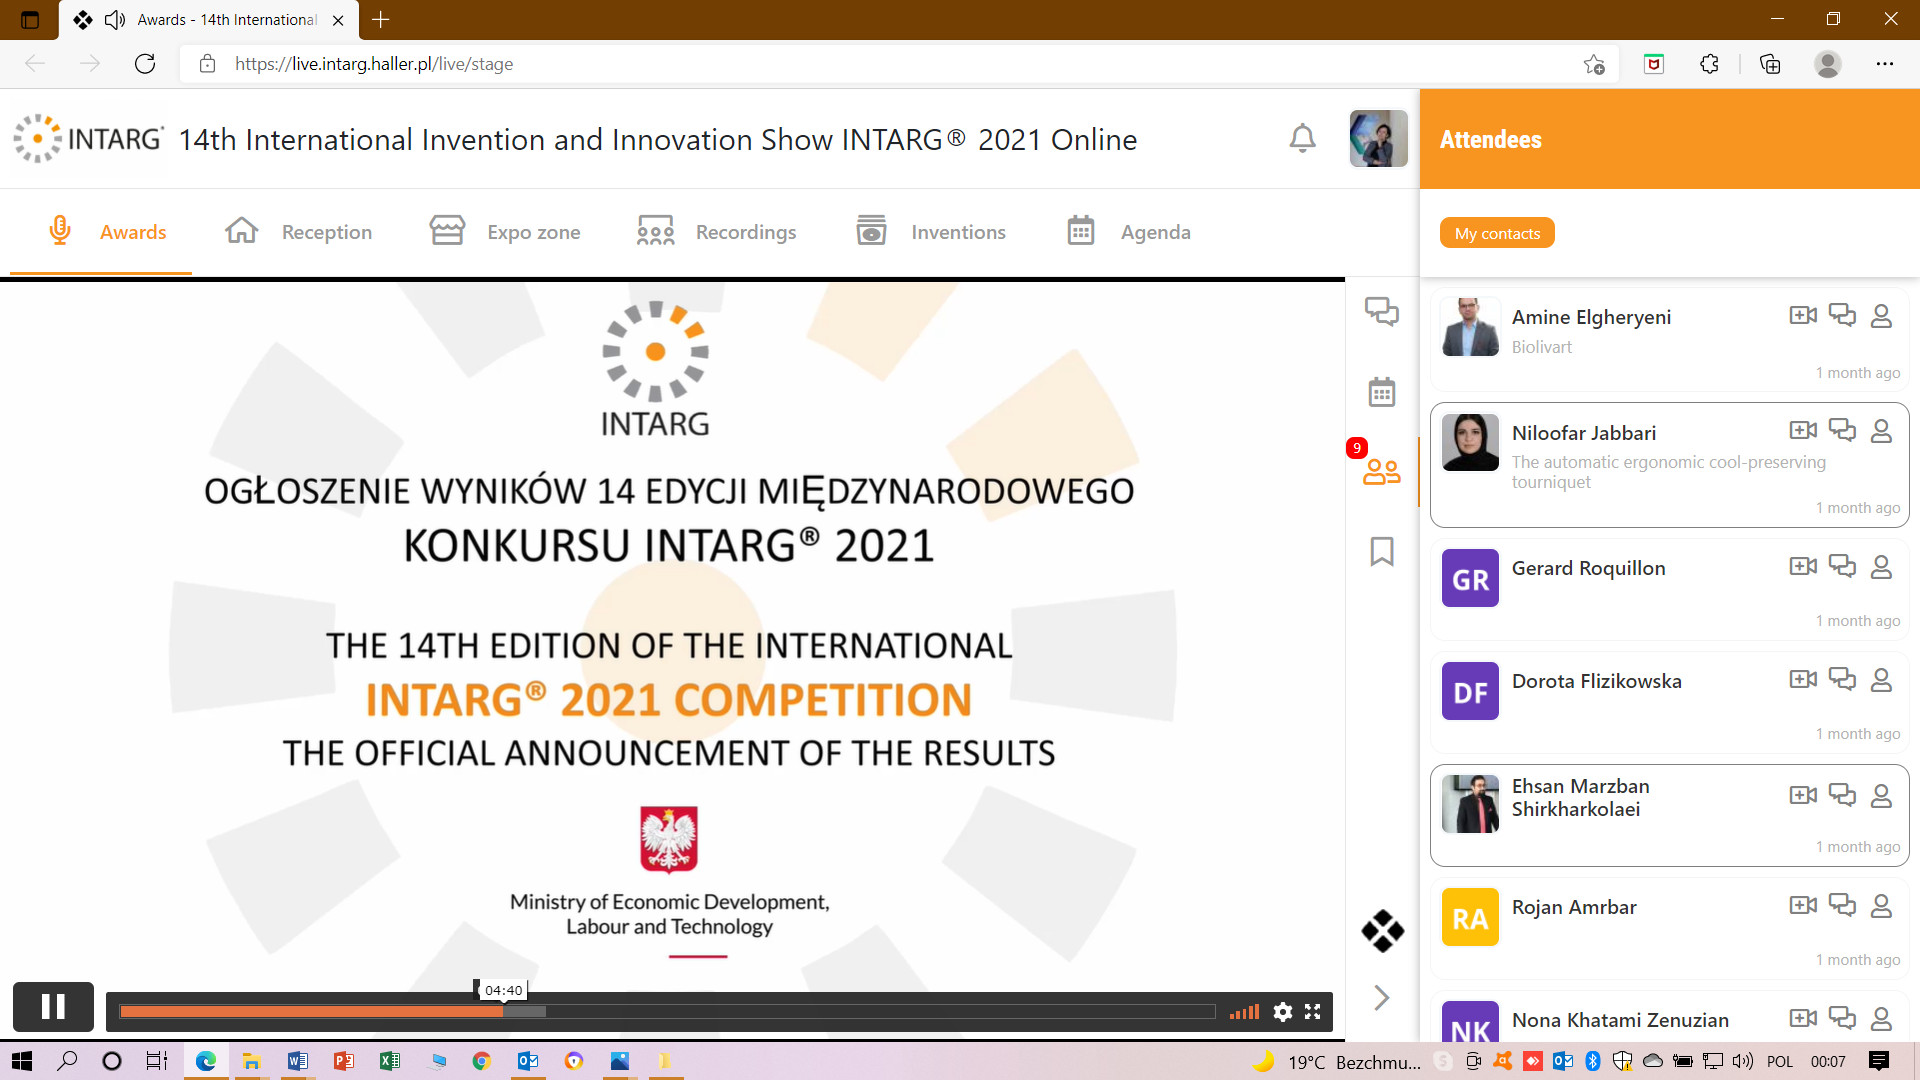
Task: Open chat with Dorota Flizikowska
Action: pyautogui.click(x=1842, y=679)
